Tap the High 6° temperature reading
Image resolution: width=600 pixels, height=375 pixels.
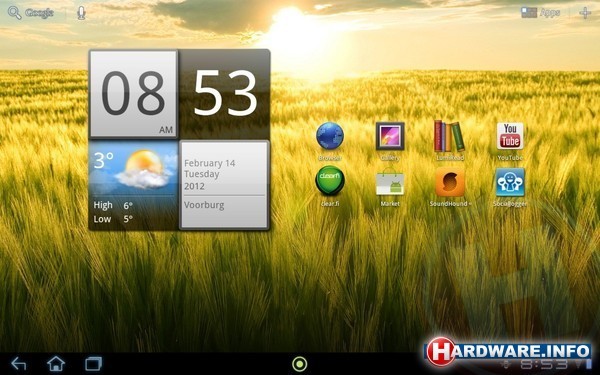pyautogui.click(x=113, y=205)
